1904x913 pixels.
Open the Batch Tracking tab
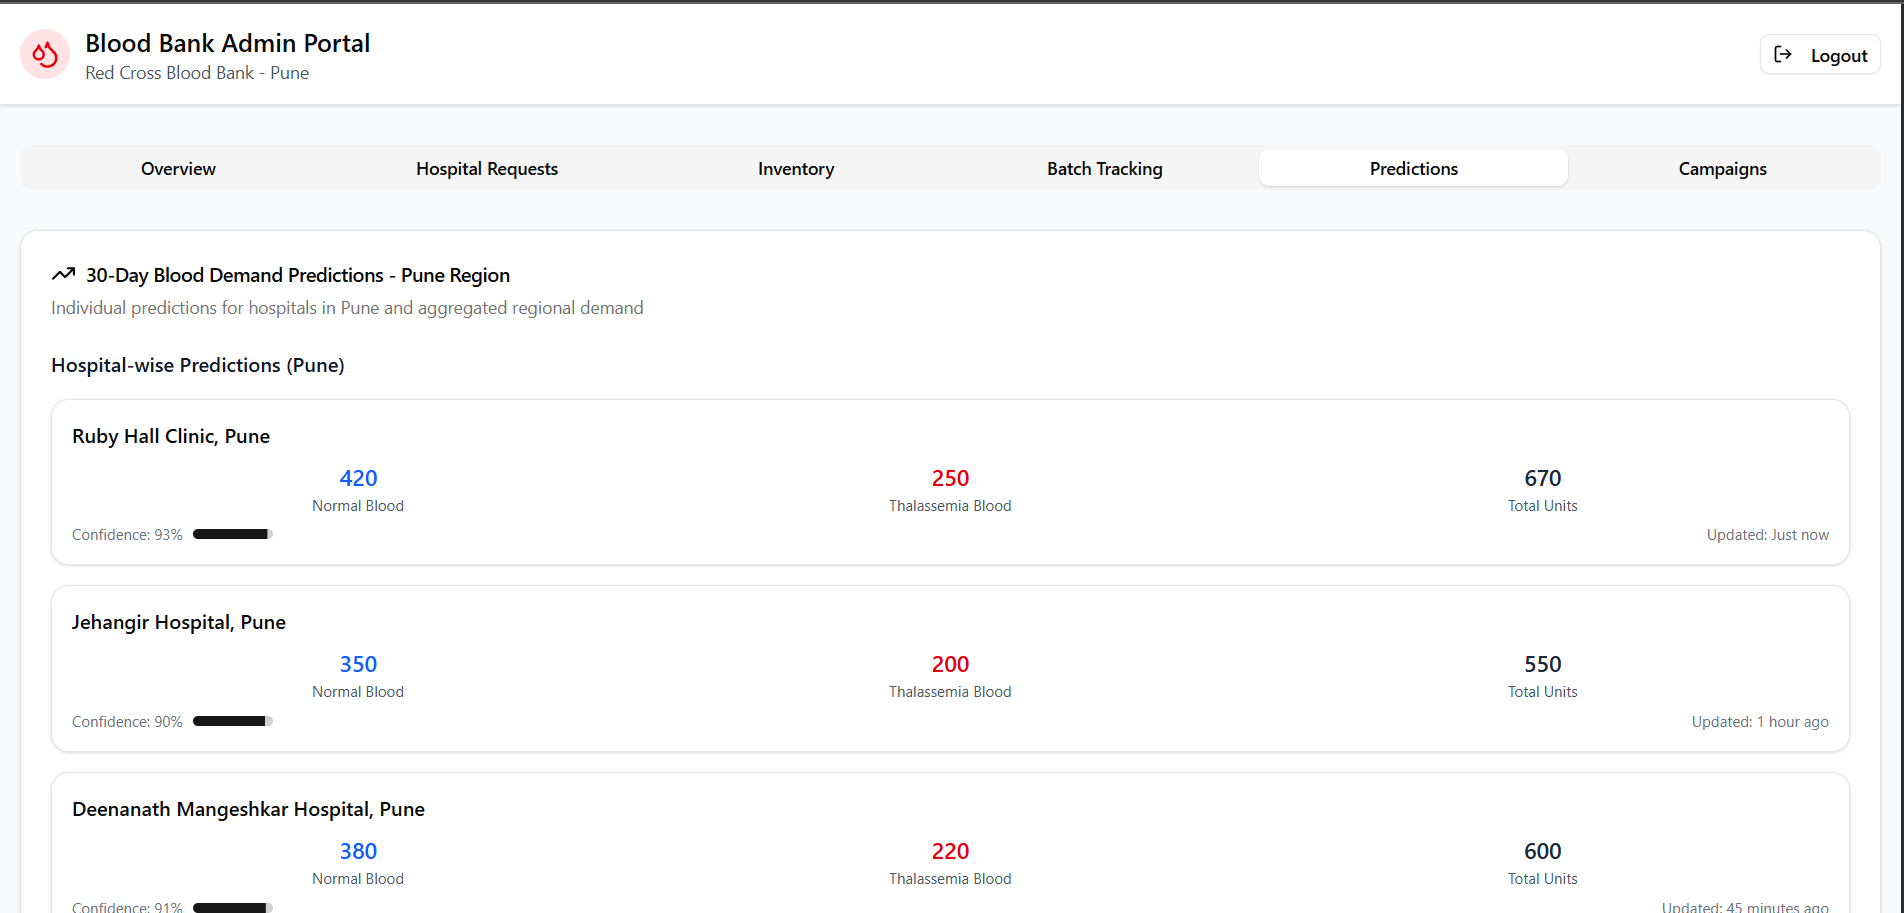click(x=1105, y=168)
